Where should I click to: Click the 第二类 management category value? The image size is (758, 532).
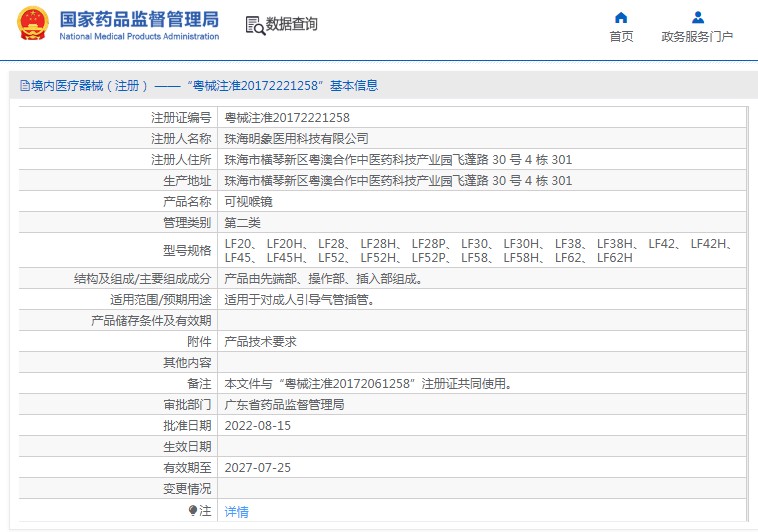[242, 222]
